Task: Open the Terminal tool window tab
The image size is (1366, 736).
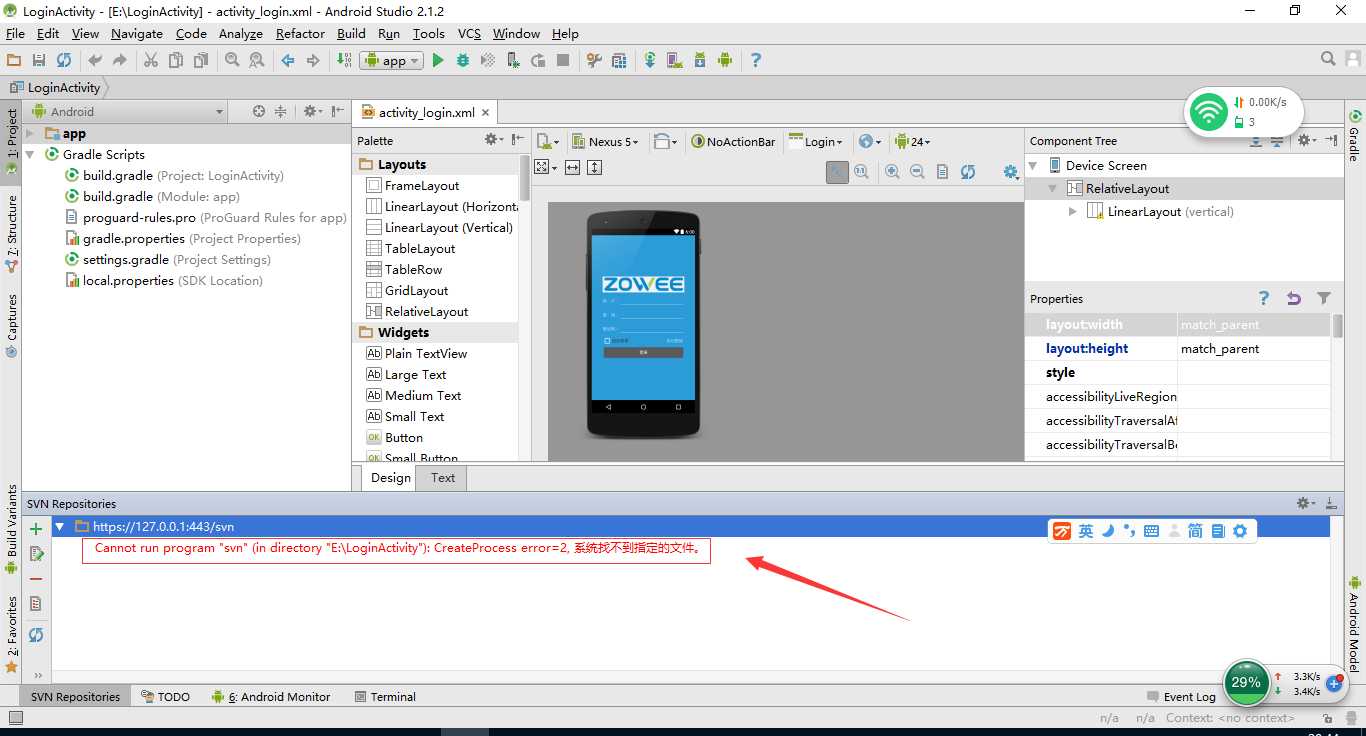Action: click(x=385, y=696)
